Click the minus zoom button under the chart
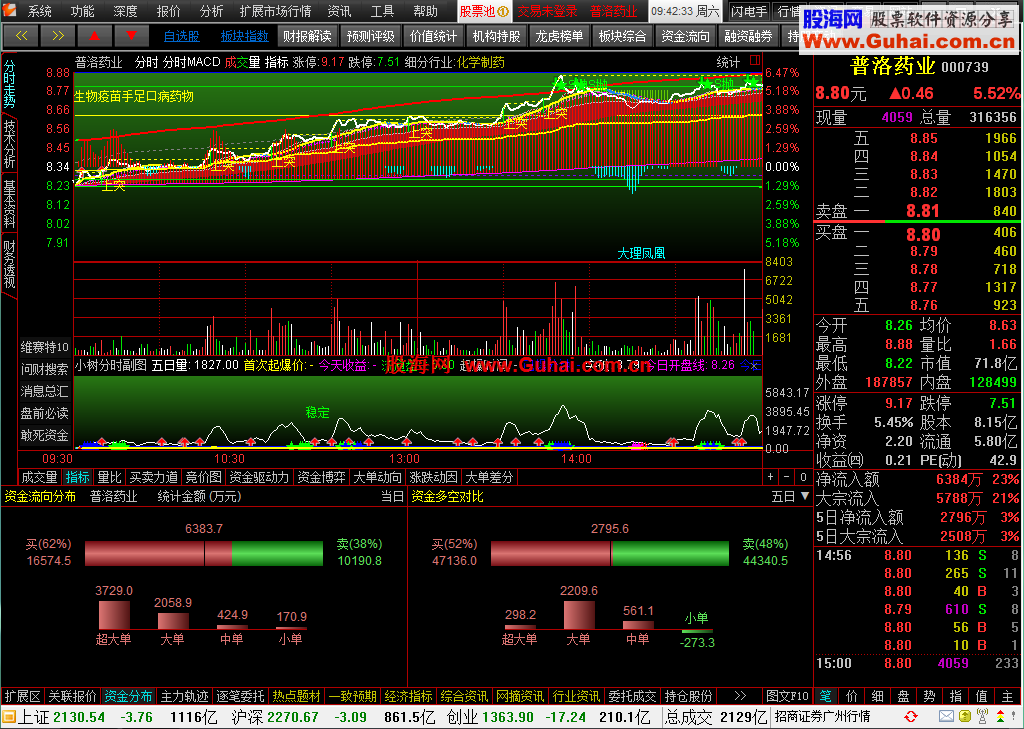Viewport: 1024px width, 729px height. 786,478
